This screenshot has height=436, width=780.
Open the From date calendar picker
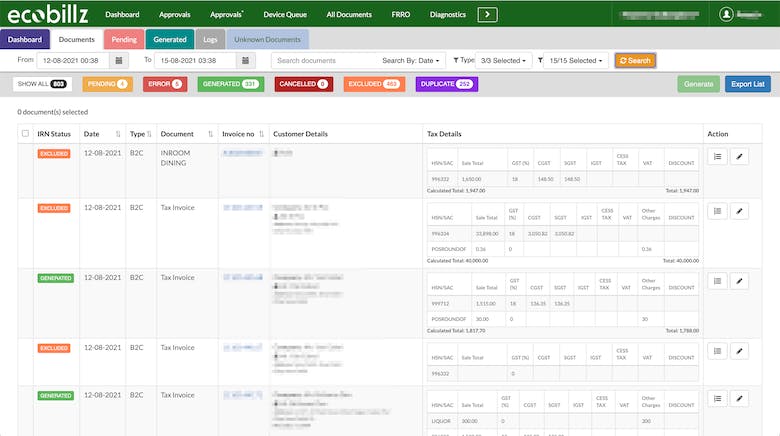[x=119, y=60]
